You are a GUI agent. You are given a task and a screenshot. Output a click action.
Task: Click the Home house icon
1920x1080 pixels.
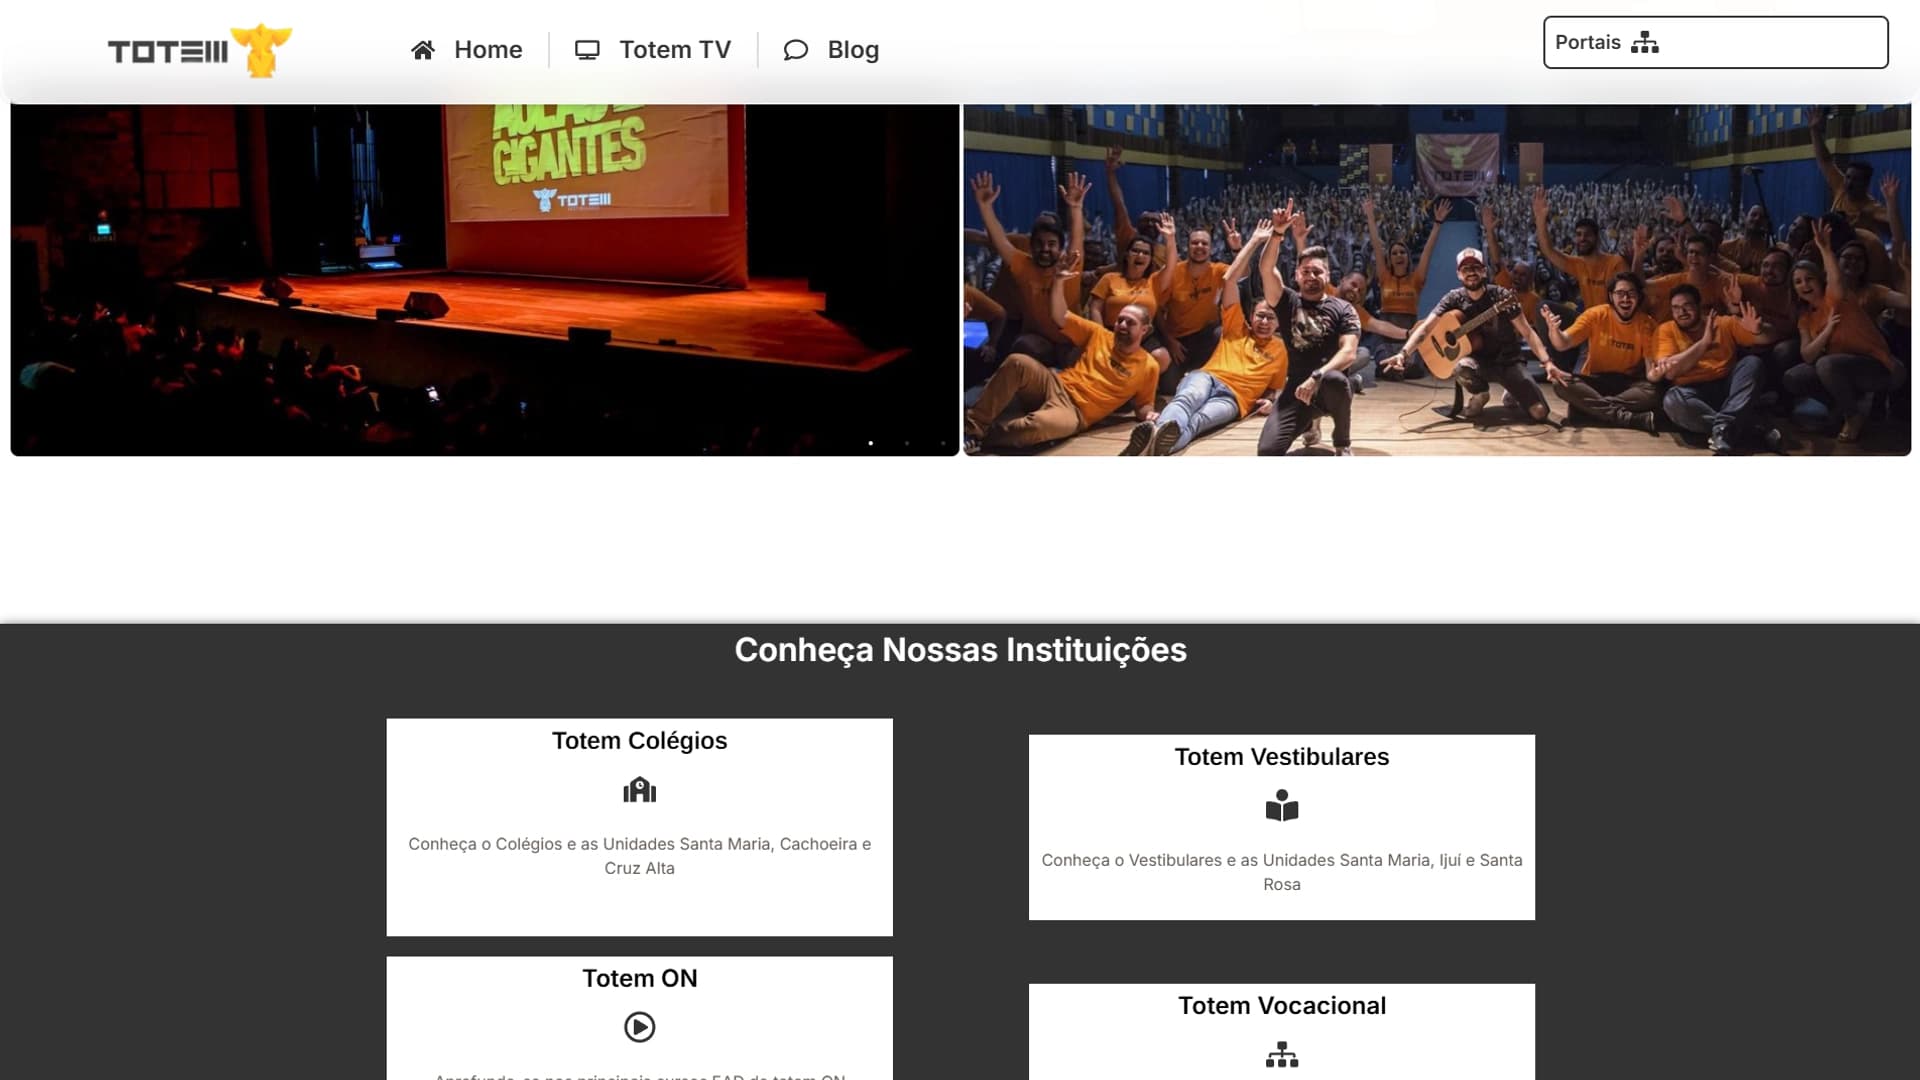pyautogui.click(x=423, y=50)
